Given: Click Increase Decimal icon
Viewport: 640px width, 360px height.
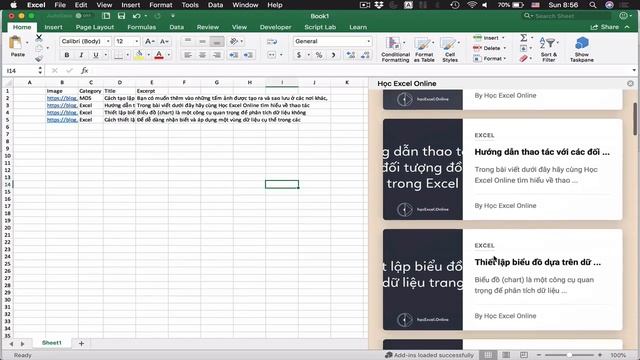Looking at the screenshot, I should click(350, 55).
